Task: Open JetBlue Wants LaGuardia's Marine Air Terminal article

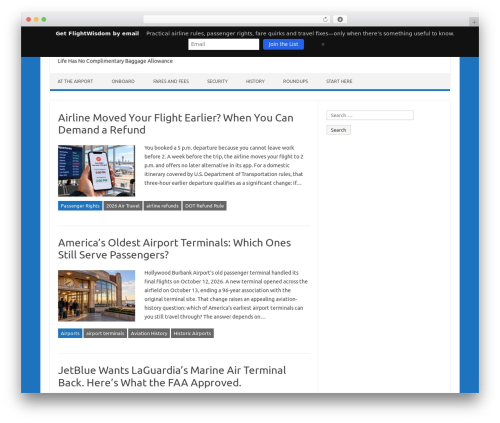Action: (172, 377)
